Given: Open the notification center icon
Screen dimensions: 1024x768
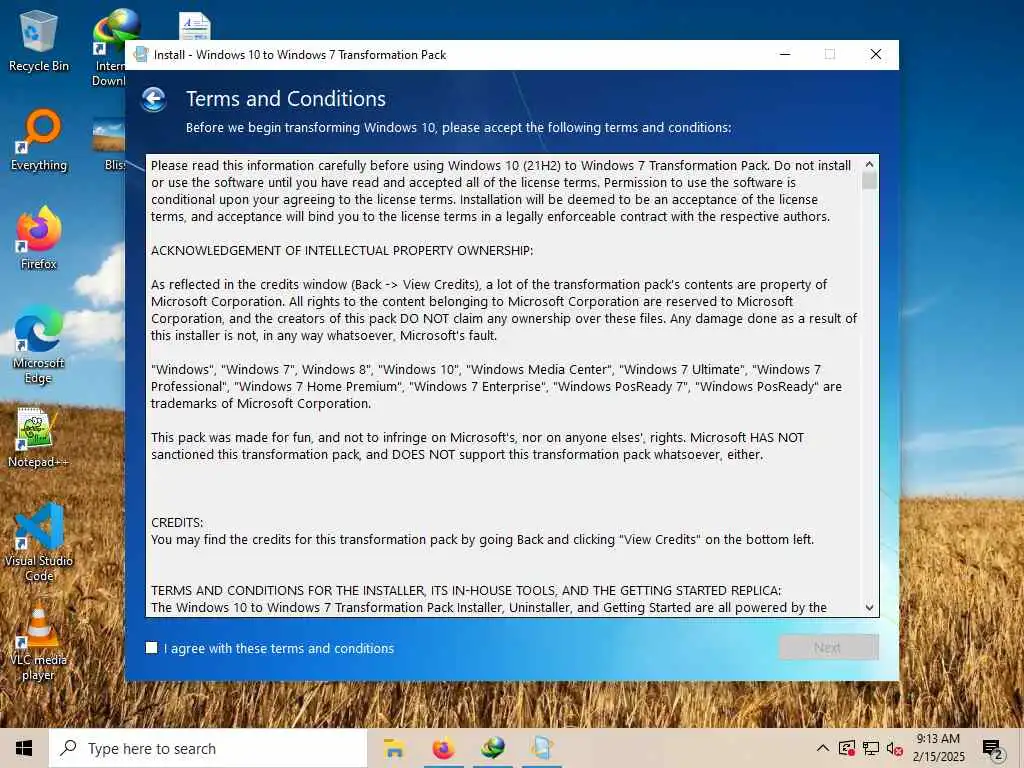Looking at the screenshot, I should (993, 750).
